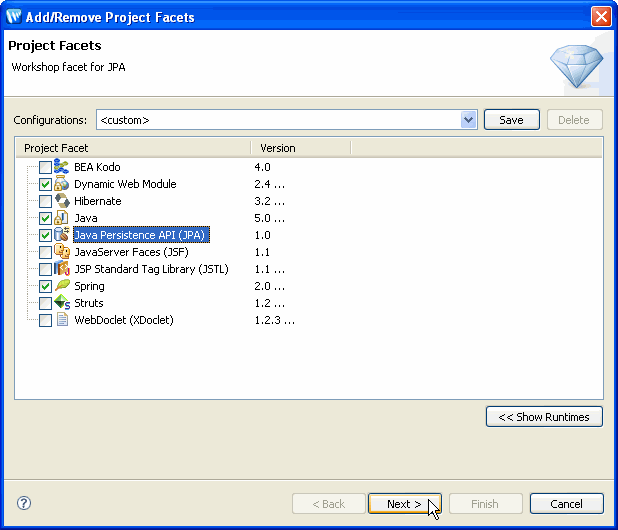Check the JavaServer Faces (JSF) checkbox

45,252
